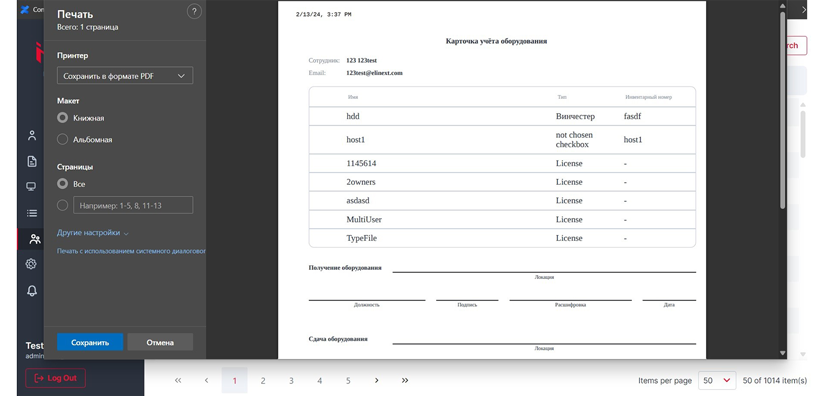Open the employees group sidebar icon
Viewport: 834px width, 396px height.
click(35, 239)
